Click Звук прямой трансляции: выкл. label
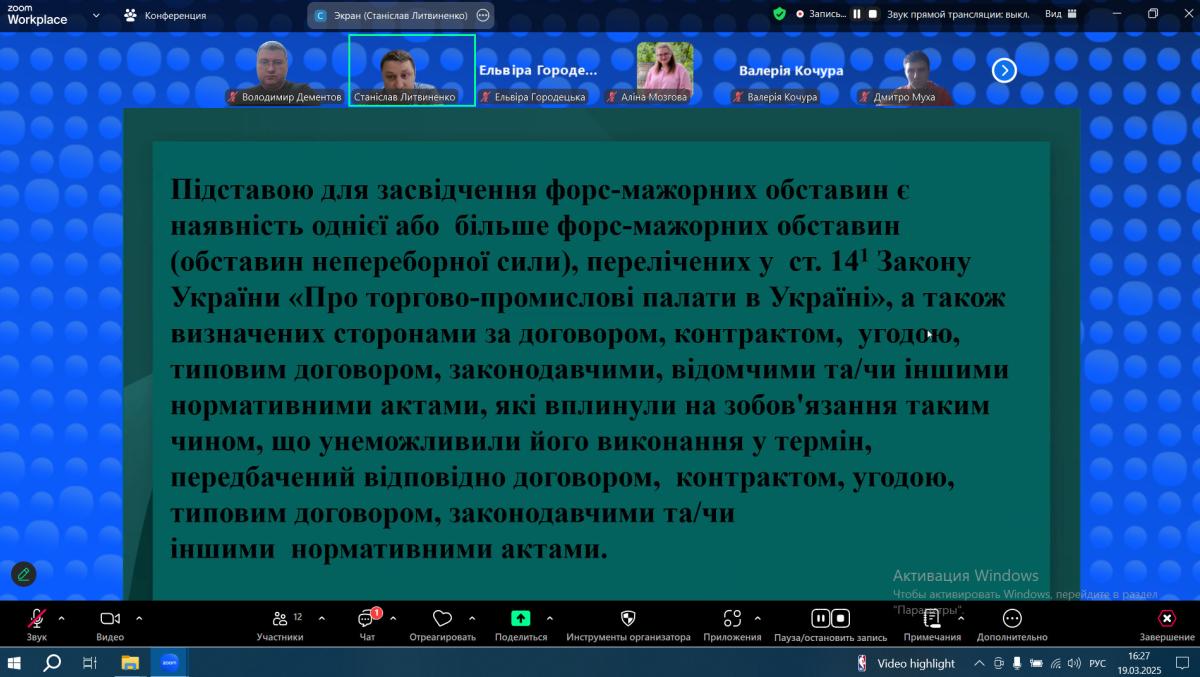 coord(958,14)
